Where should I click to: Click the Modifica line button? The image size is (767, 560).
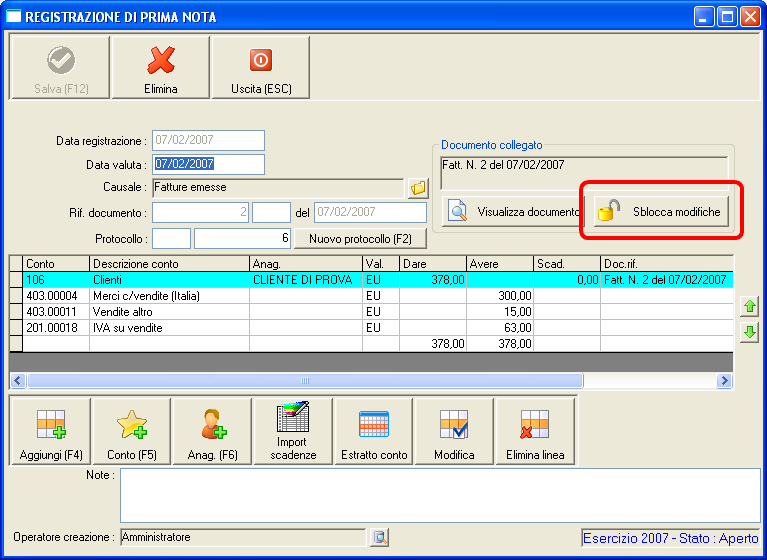click(x=454, y=431)
